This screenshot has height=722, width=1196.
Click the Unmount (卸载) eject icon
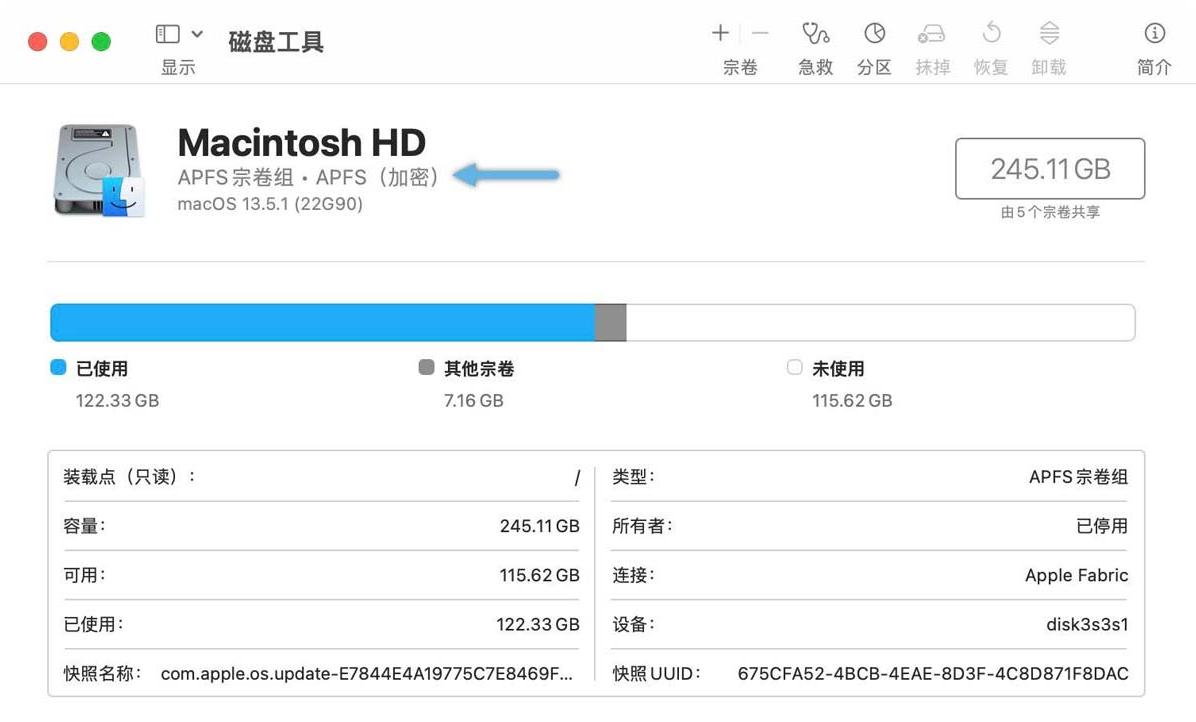tap(1049, 34)
